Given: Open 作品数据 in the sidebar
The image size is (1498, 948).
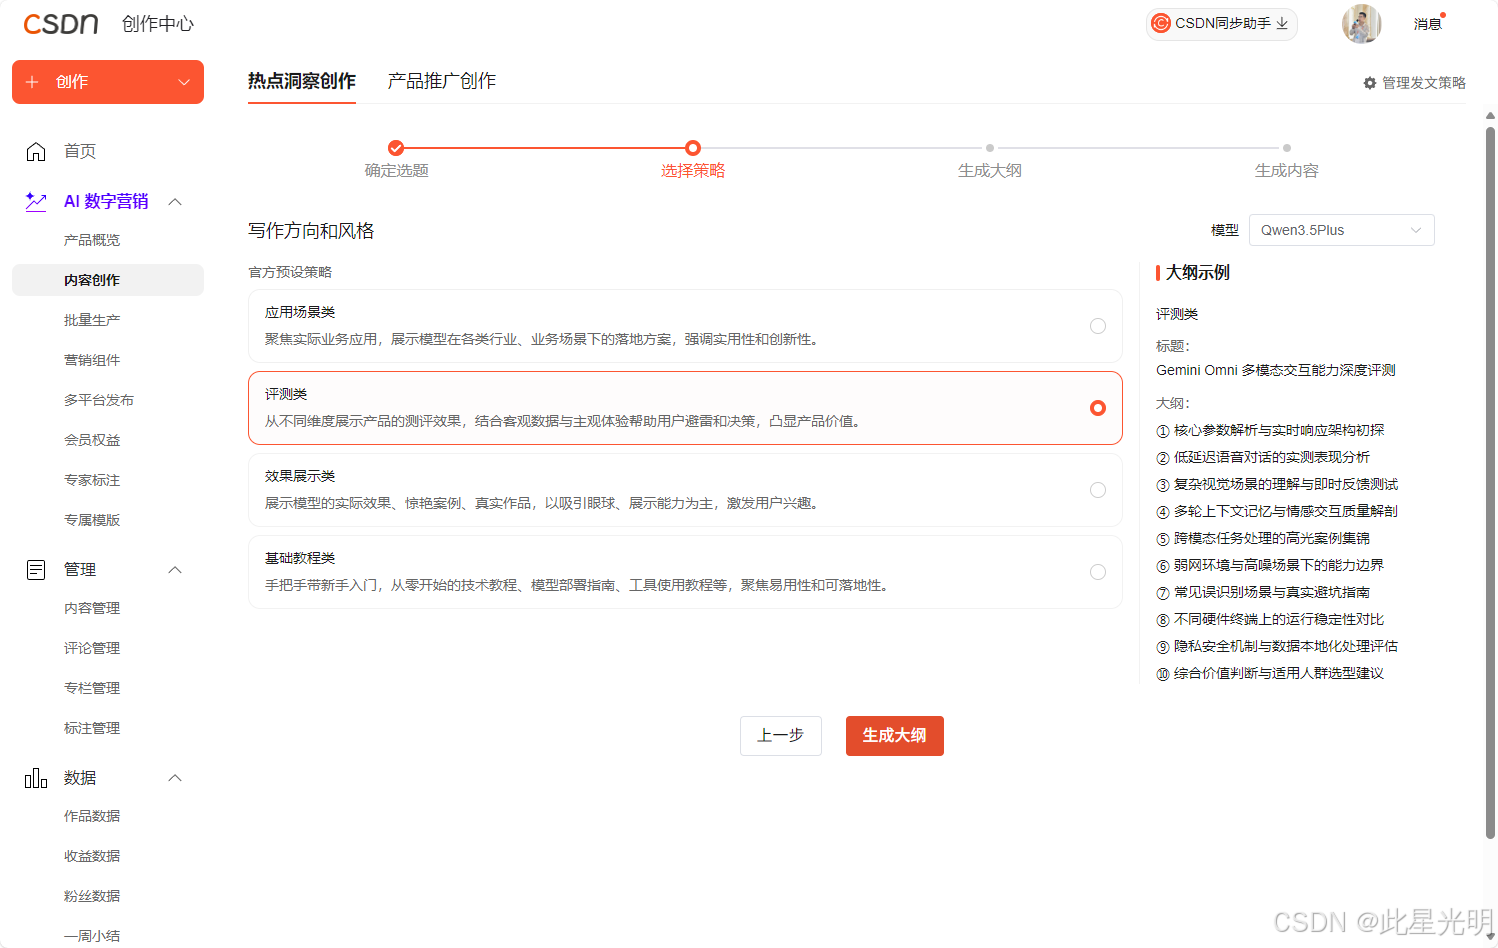Looking at the screenshot, I should click(92, 816).
